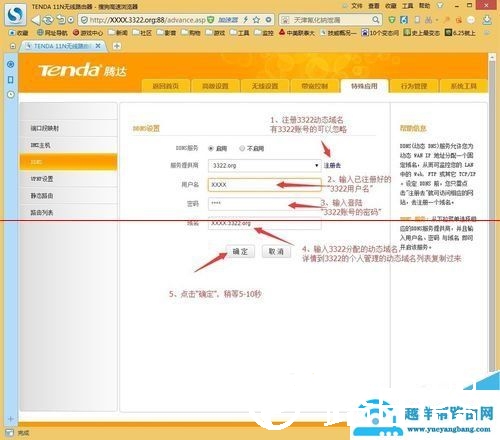Click the 密码 password field
Viewport: 500px width, 440px height.
pos(265,204)
